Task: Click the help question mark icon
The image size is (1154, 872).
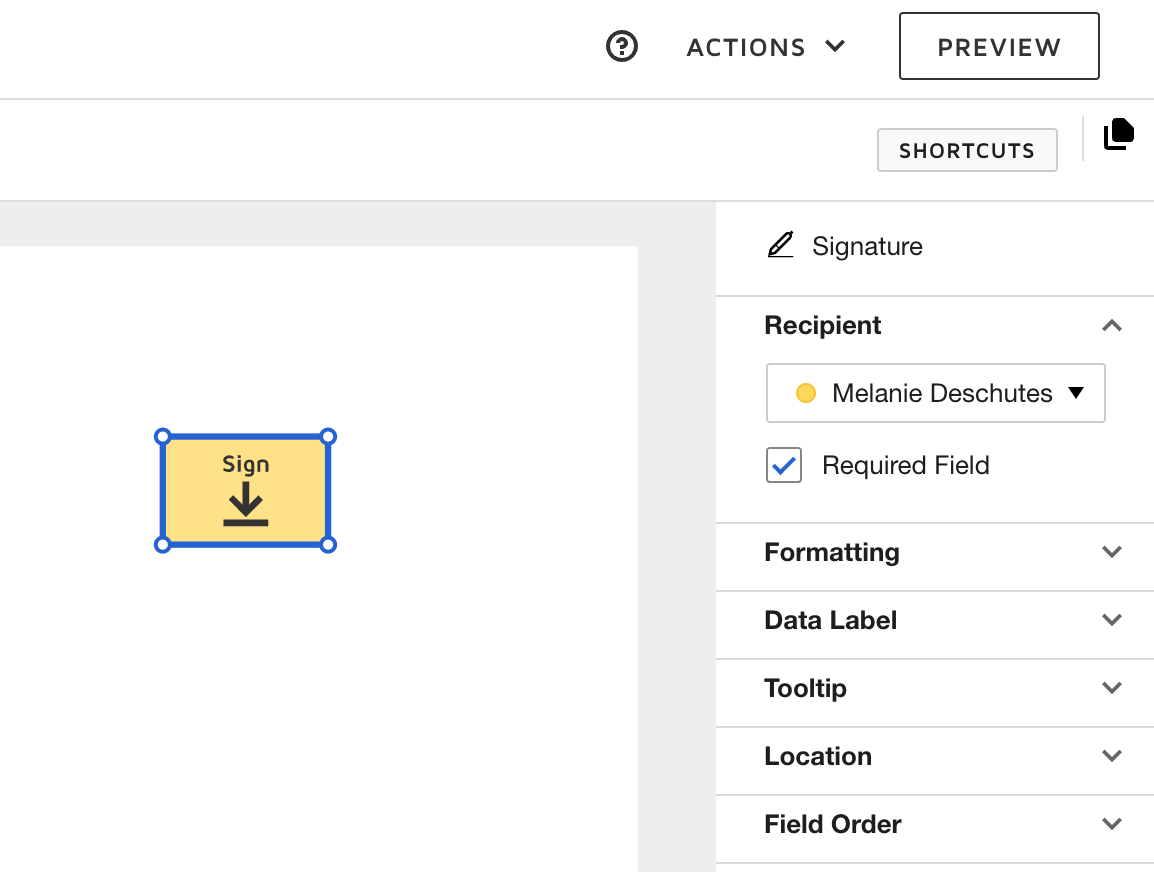Action: (x=622, y=46)
